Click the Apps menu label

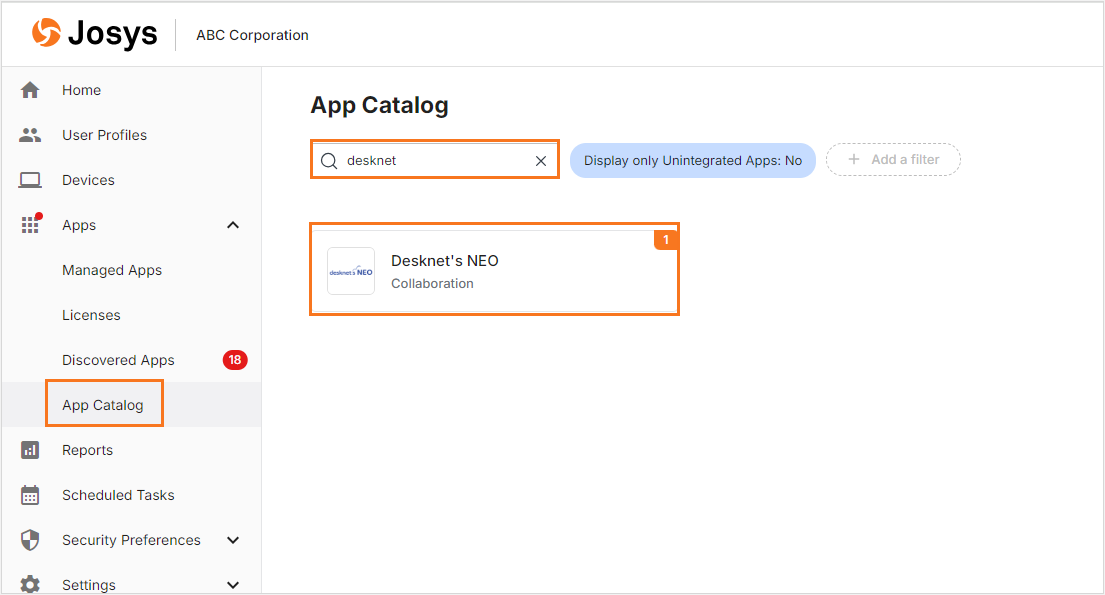79,225
